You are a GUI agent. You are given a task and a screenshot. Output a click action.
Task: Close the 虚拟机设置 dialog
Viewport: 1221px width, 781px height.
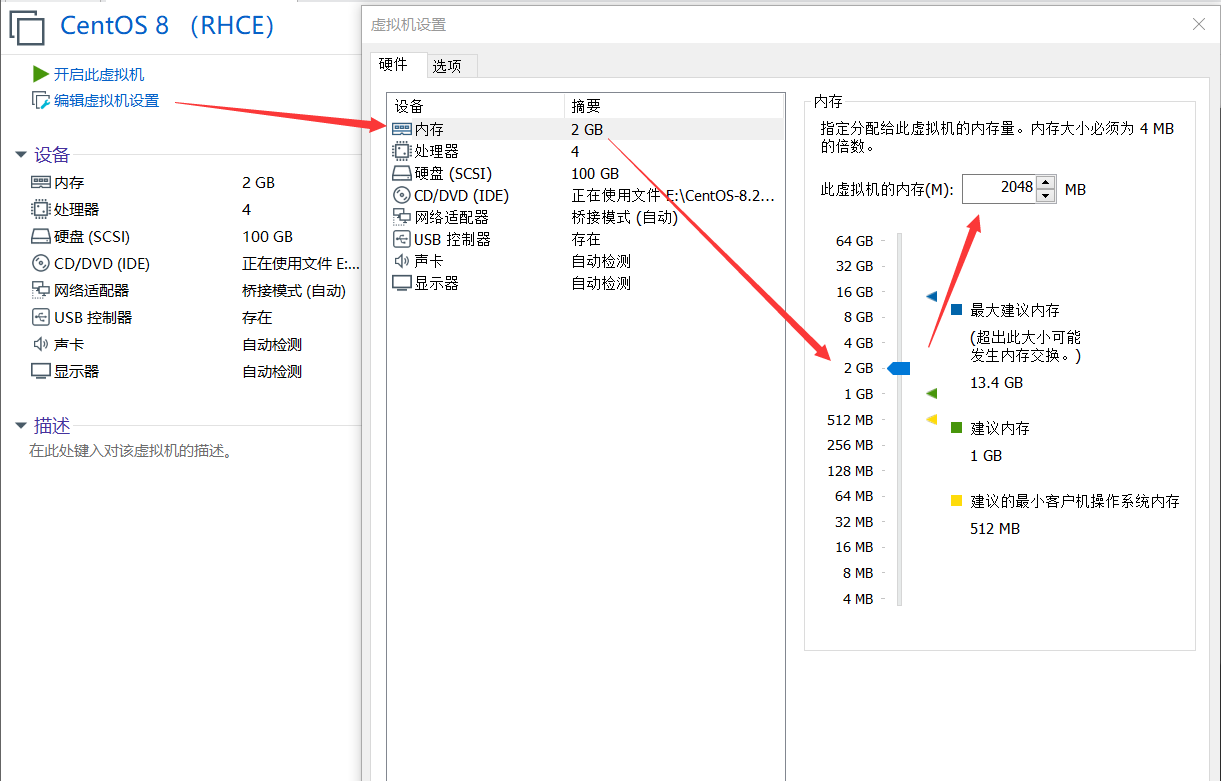click(1199, 25)
